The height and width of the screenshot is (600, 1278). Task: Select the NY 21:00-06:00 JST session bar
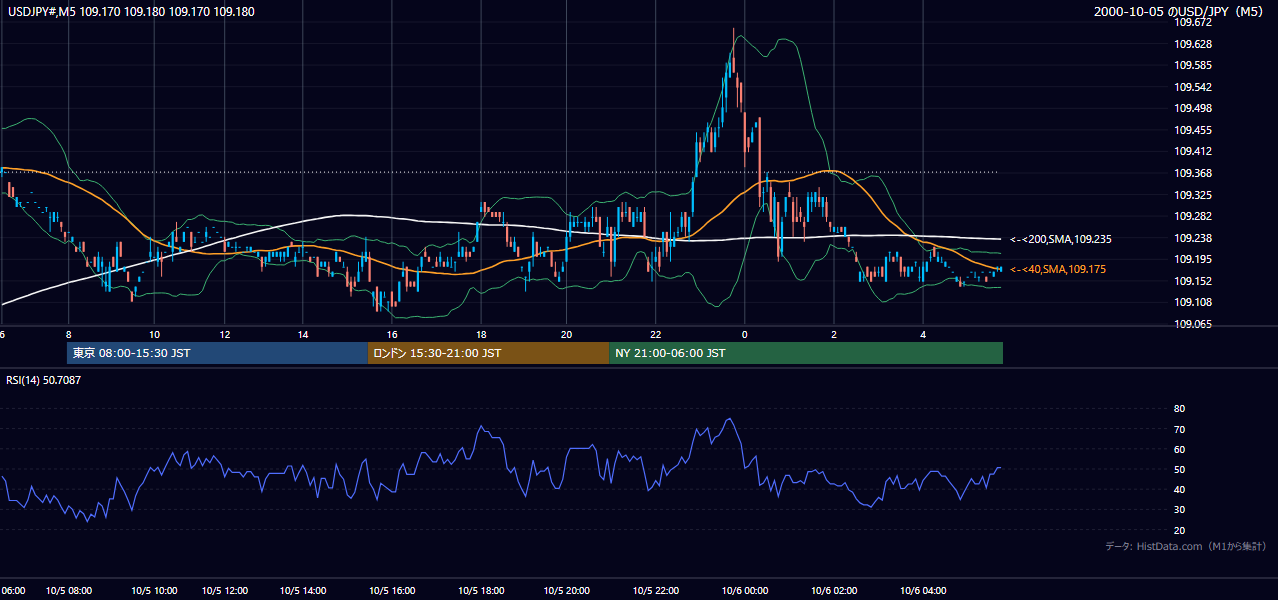(806, 353)
